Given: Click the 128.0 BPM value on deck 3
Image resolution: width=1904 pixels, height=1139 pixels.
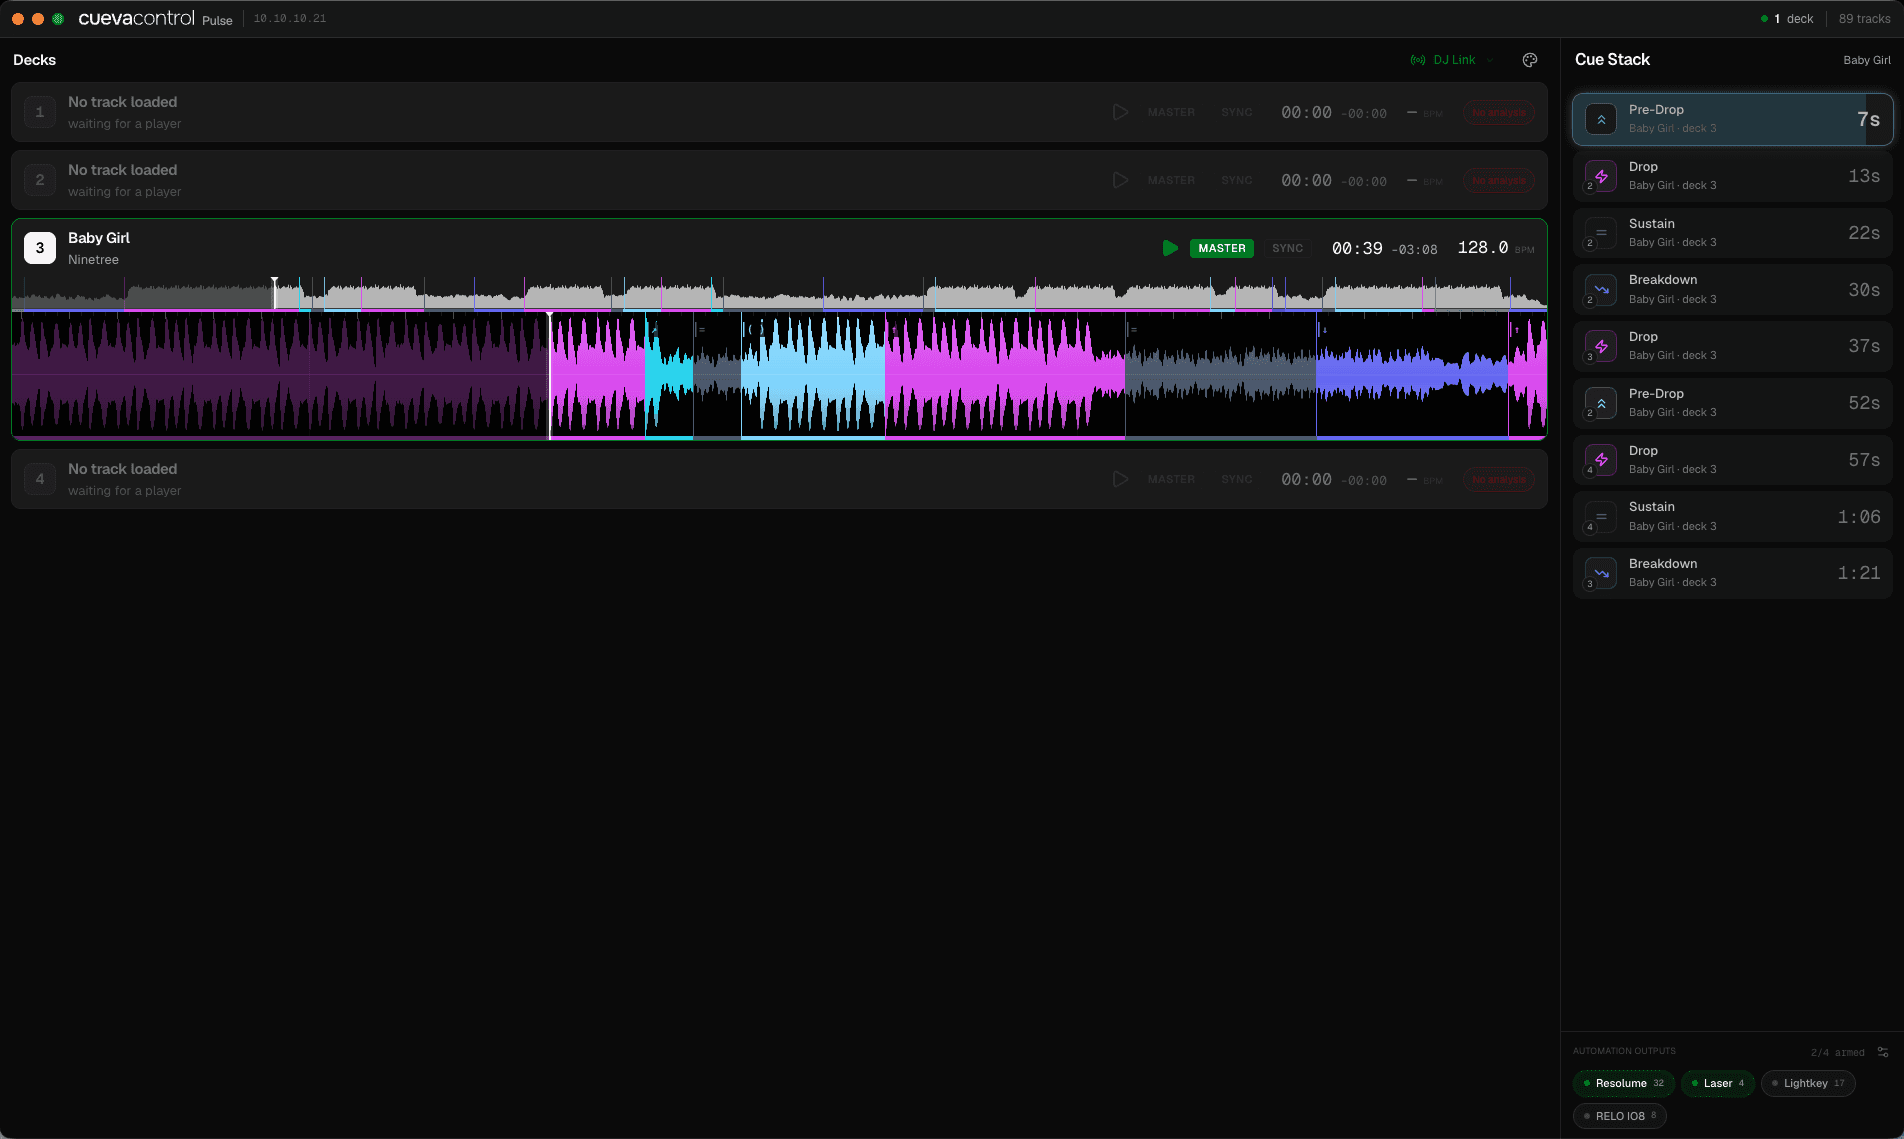Looking at the screenshot, I should [x=1482, y=248].
